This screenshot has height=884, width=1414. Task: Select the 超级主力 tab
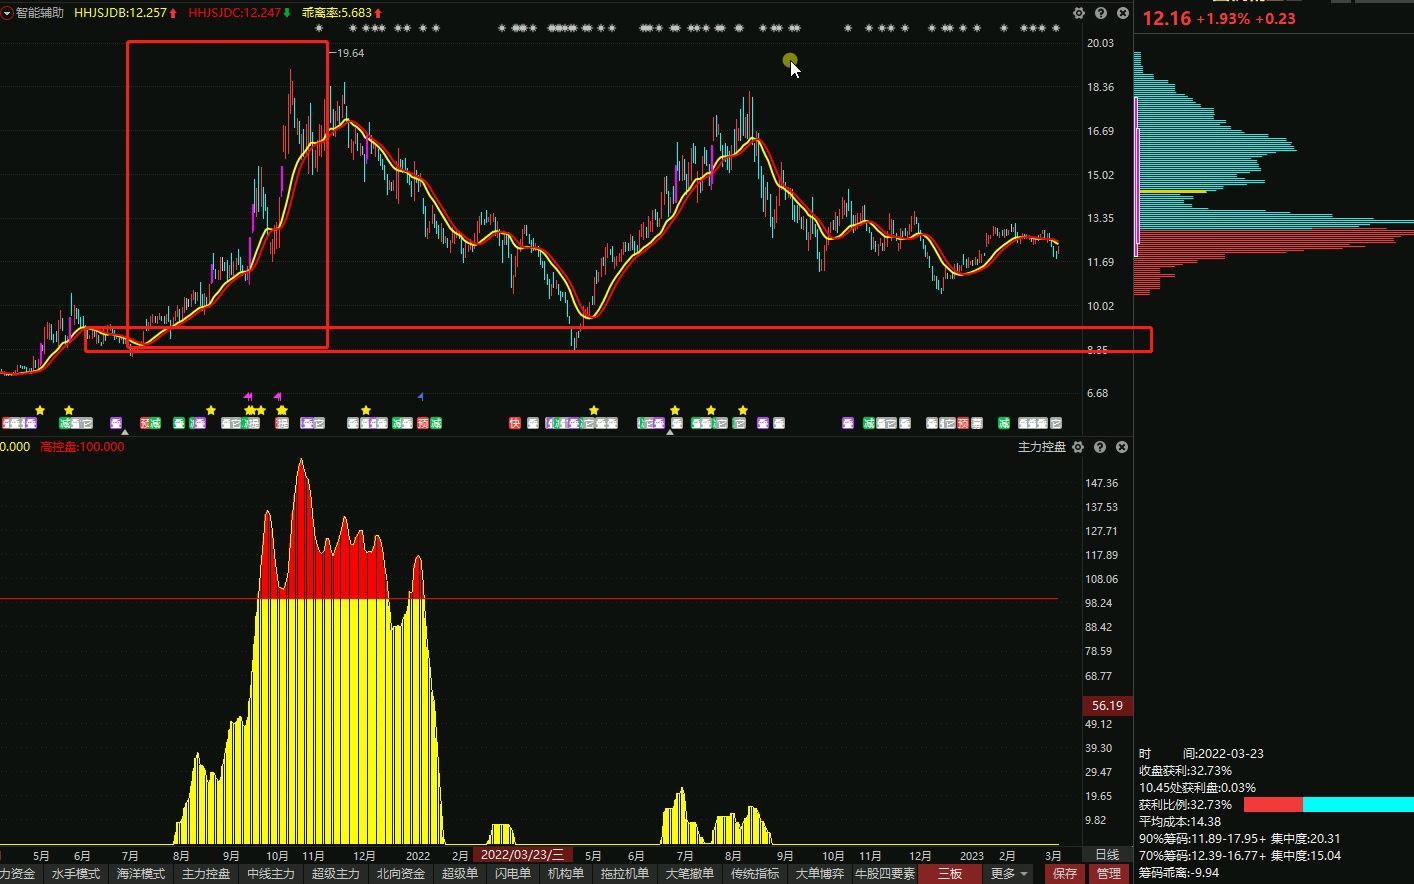coord(336,874)
